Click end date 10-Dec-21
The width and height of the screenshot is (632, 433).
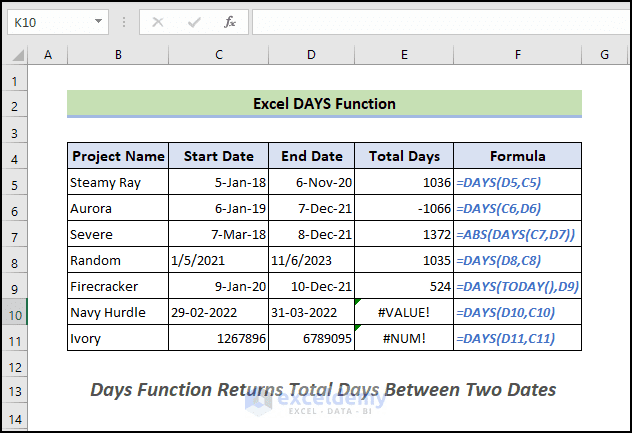(x=312, y=286)
